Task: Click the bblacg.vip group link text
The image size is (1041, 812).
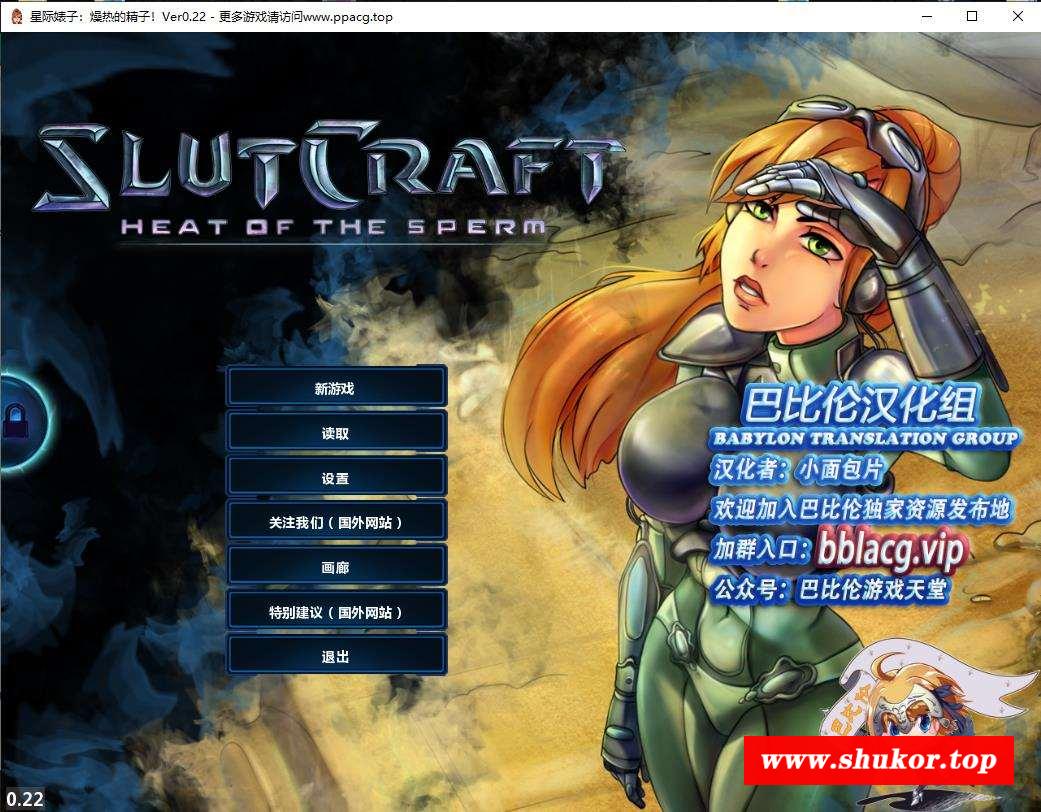Action: click(891, 549)
